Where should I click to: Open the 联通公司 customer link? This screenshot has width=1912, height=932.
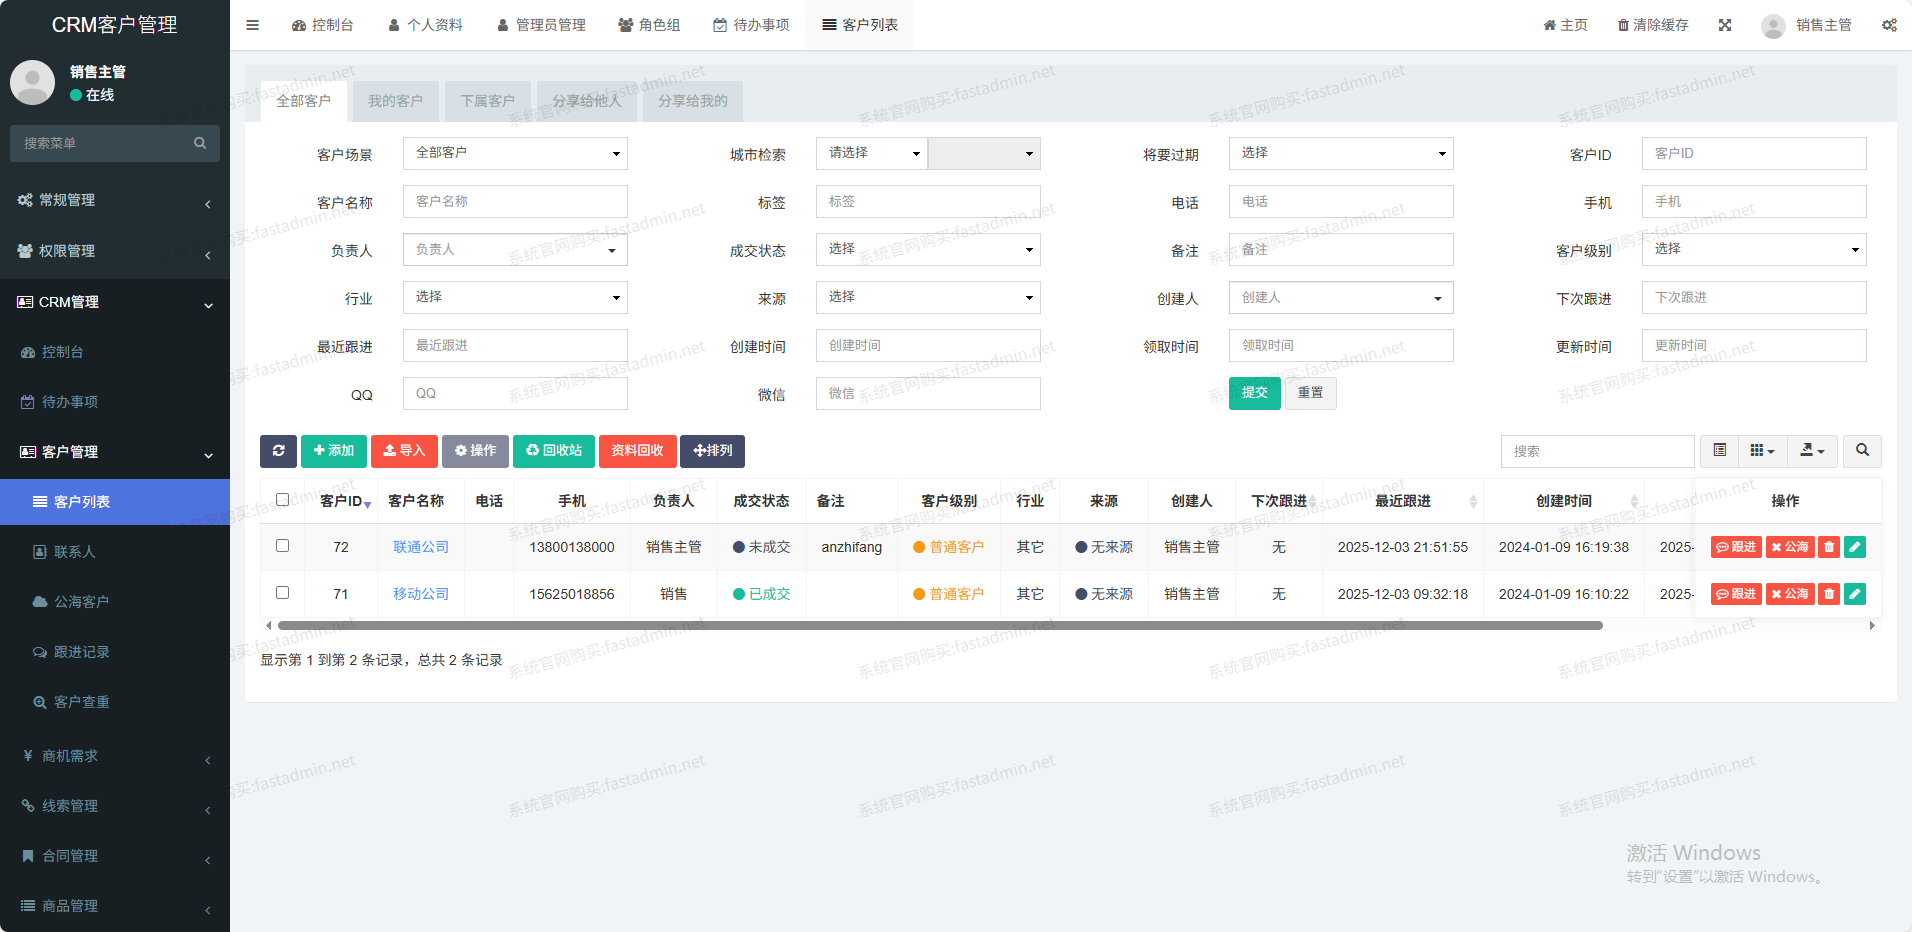[421, 547]
